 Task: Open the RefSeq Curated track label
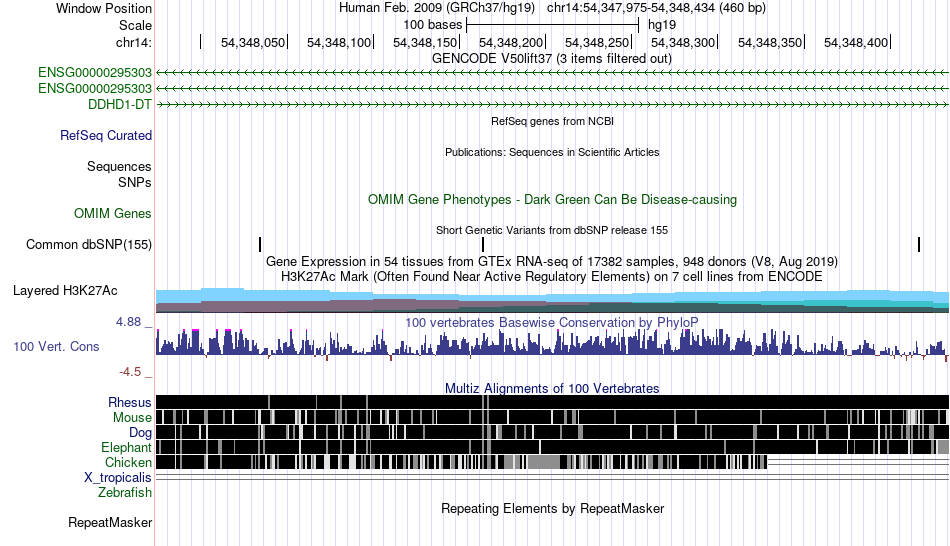[106, 135]
